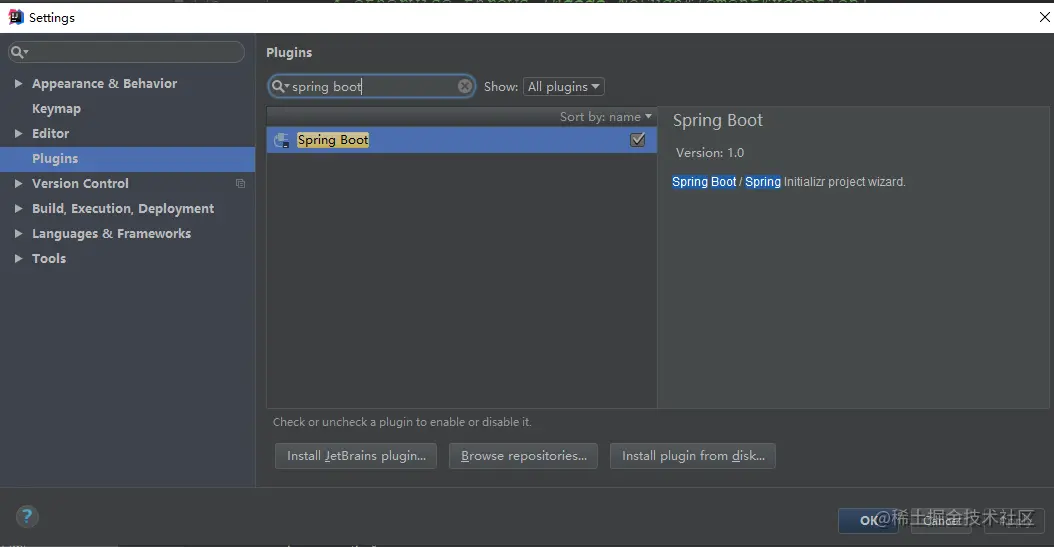Screen dimensions: 1054x547
Task: Click into the plugin search field
Action: 372,86
